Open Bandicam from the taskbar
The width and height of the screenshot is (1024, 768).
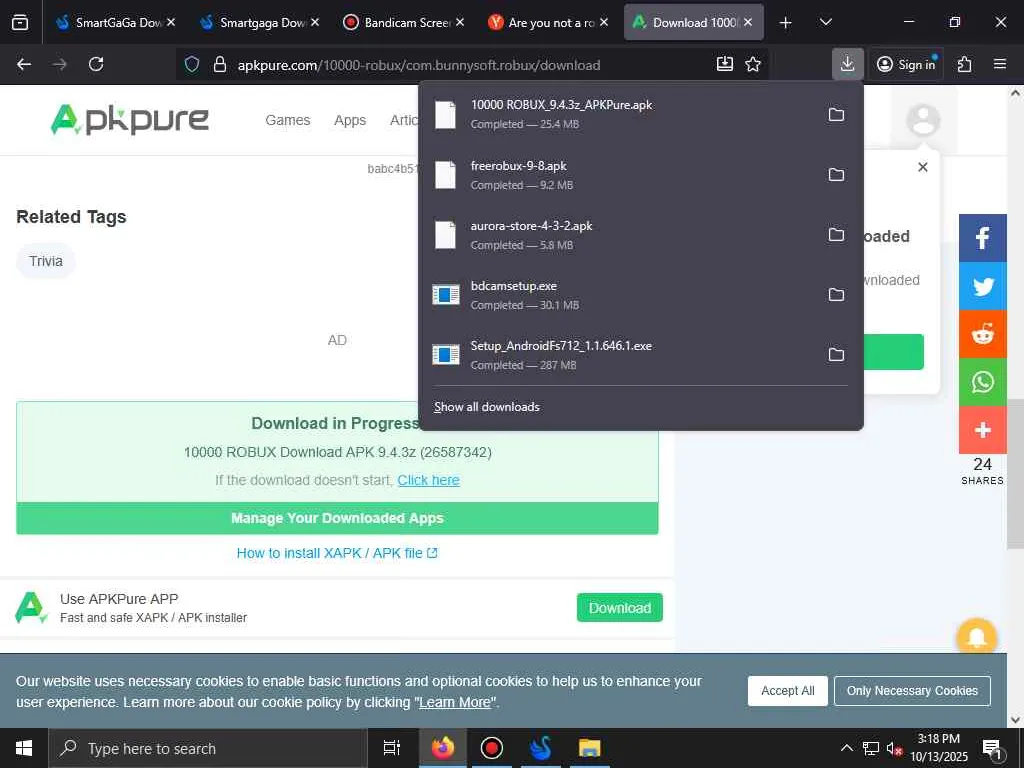coord(491,748)
